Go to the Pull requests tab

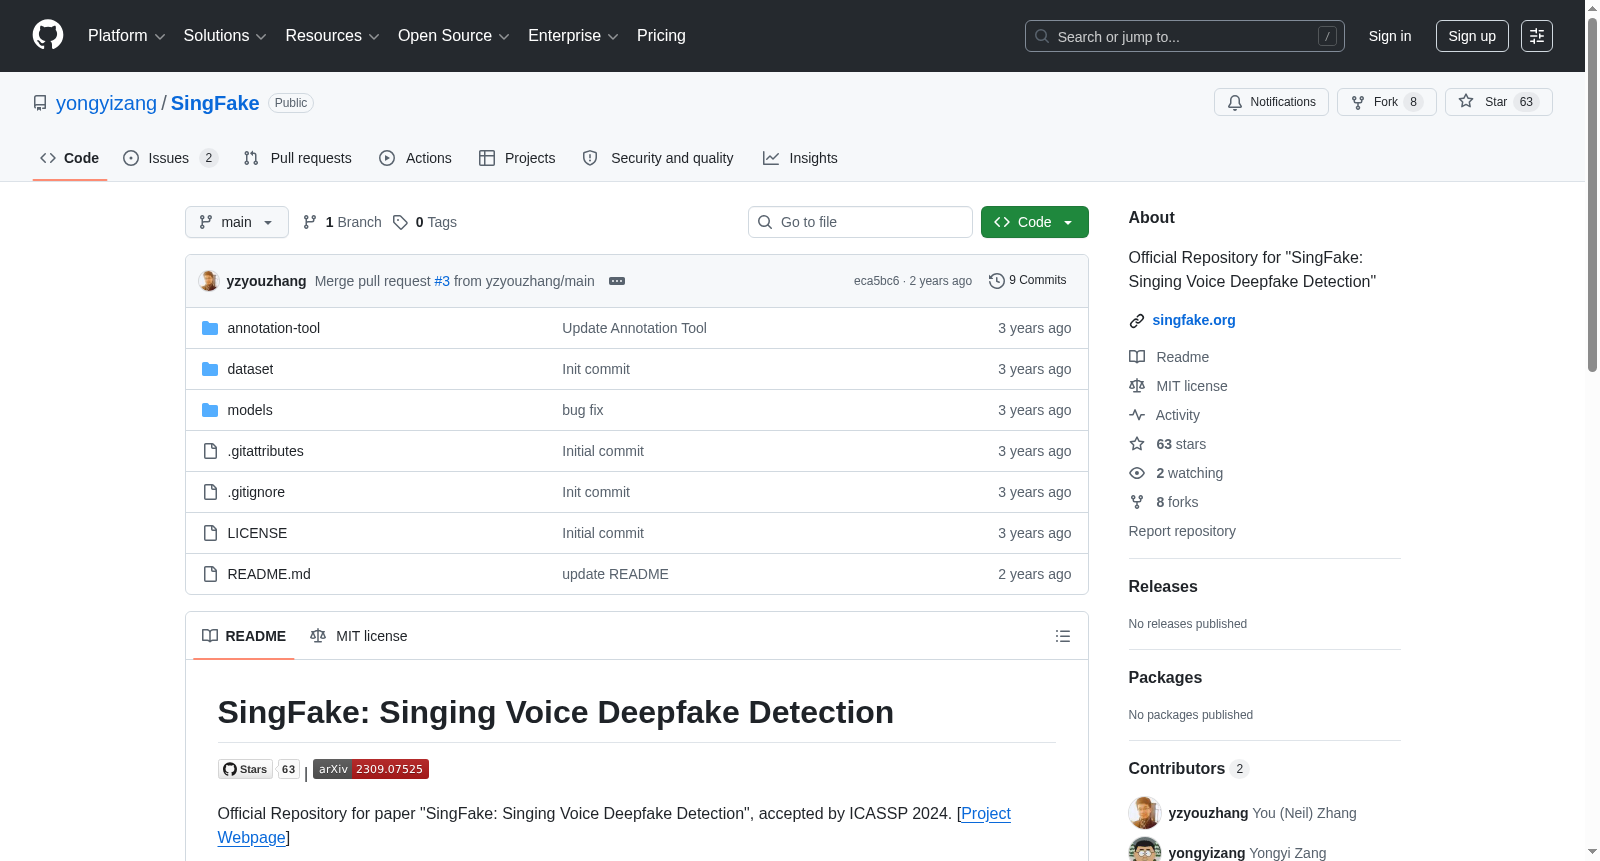pyautogui.click(x=298, y=158)
